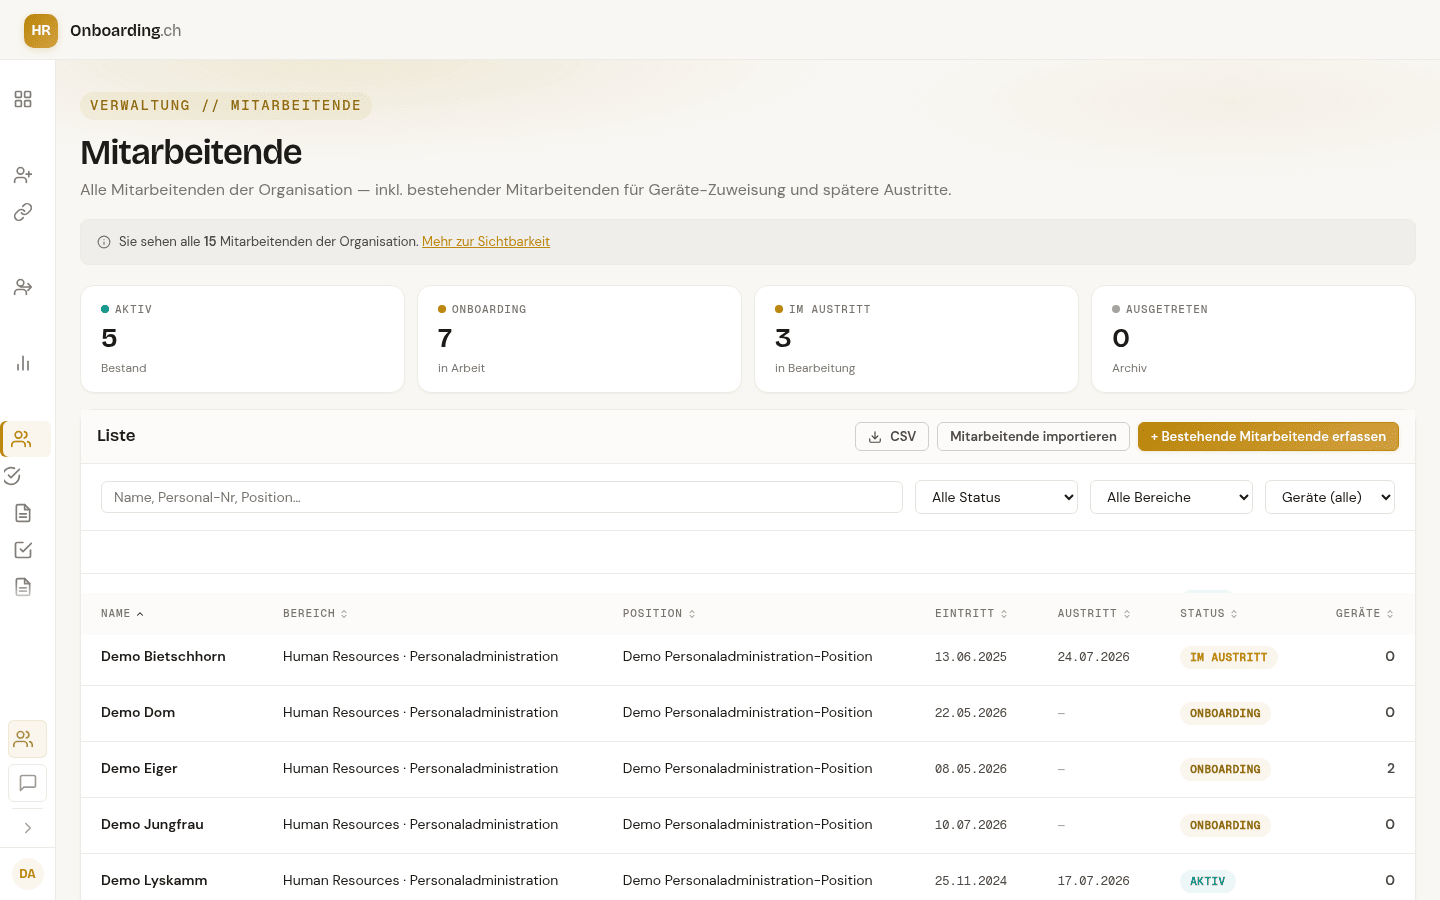Select the Ausgetreten summary card
The width and height of the screenshot is (1440, 900).
pyautogui.click(x=1253, y=339)
